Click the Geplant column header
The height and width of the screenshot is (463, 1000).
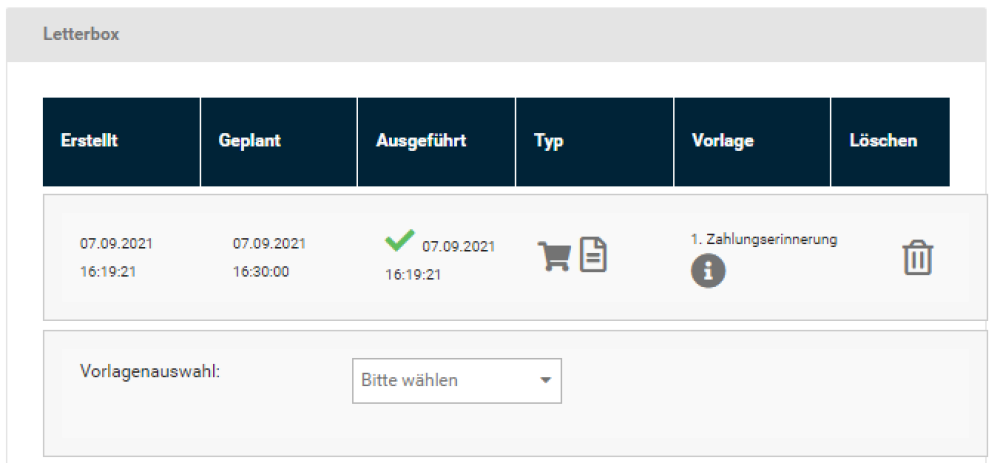249,141
